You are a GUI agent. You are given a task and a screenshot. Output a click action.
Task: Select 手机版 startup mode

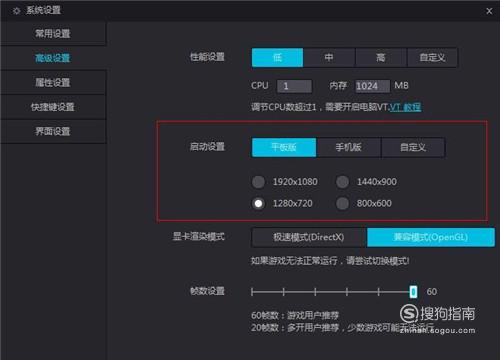(348, 147)
